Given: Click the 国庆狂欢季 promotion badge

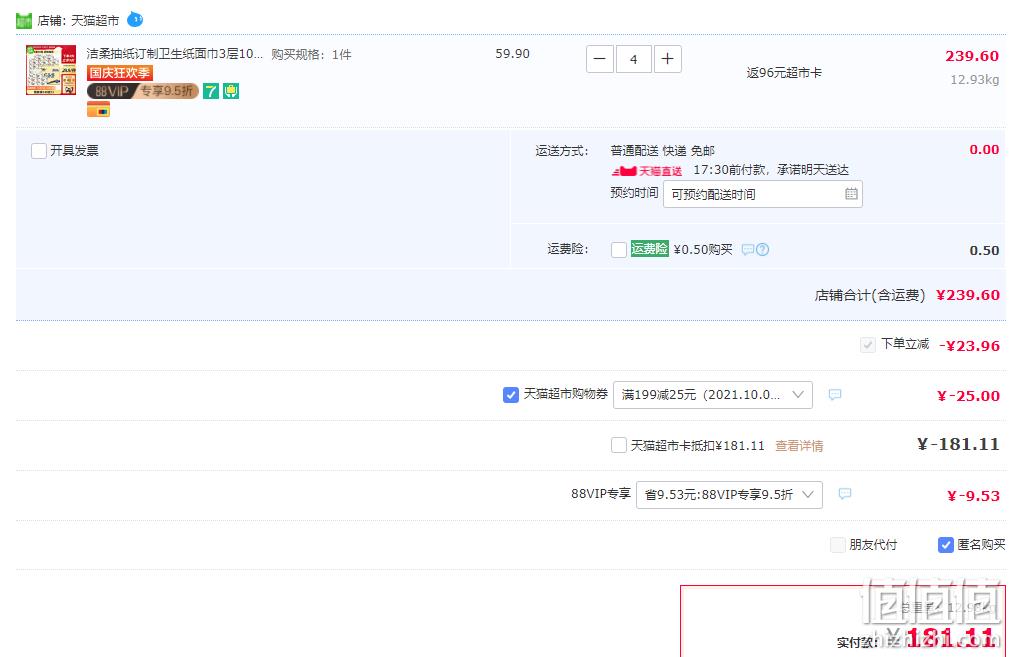Looking at the screenshot, I should (x=120, y=73).
